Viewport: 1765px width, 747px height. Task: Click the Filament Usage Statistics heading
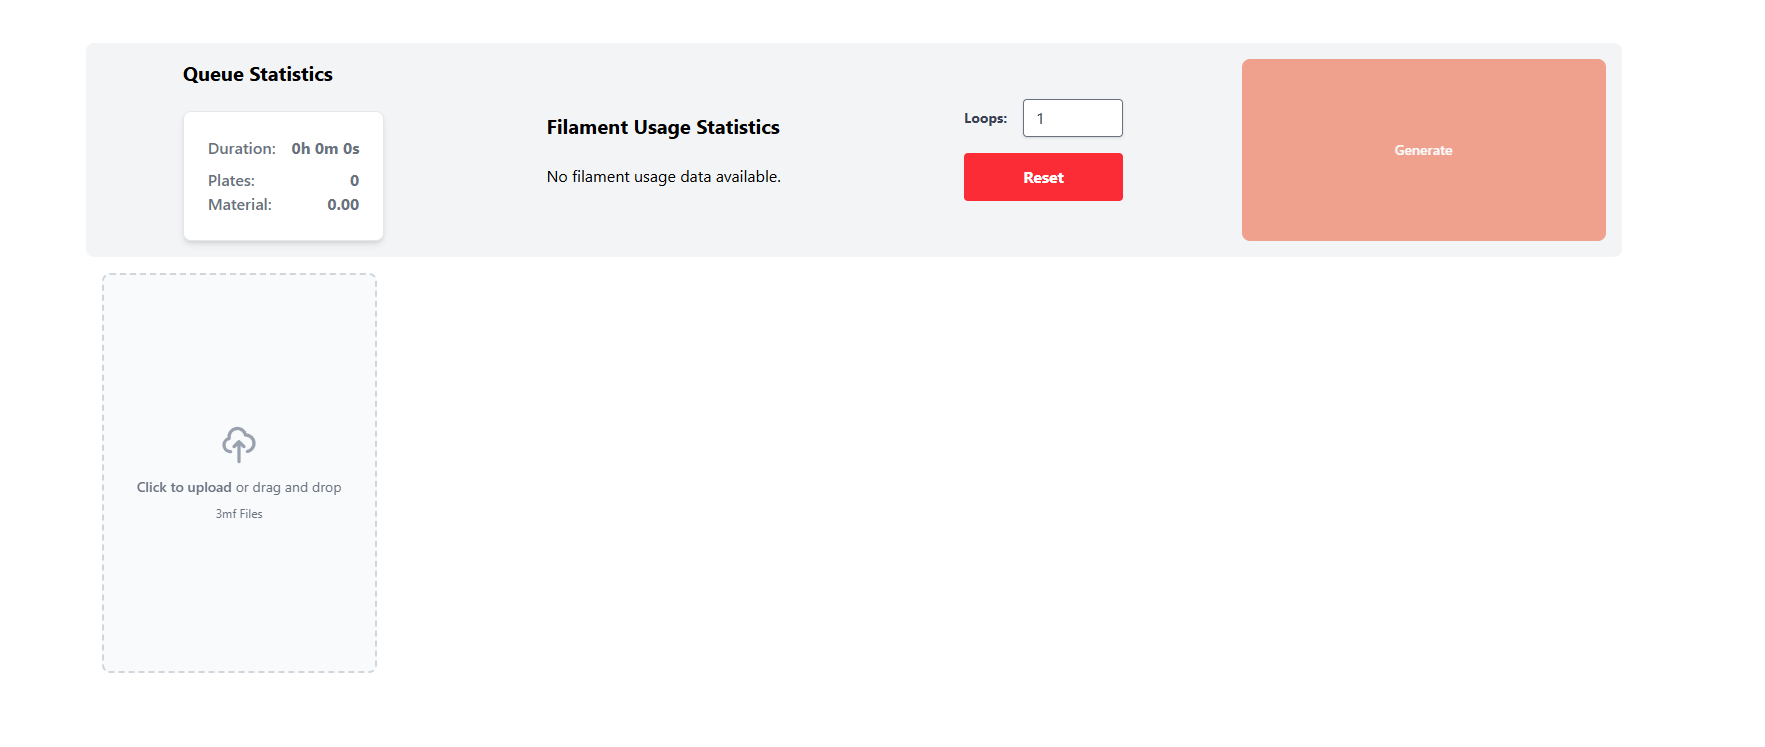pyautogui.click(x=663, y=127)
